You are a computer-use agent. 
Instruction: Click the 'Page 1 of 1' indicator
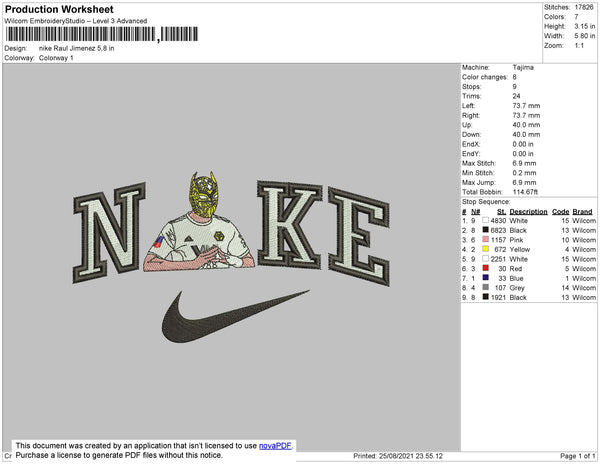[x=577, y=456]
